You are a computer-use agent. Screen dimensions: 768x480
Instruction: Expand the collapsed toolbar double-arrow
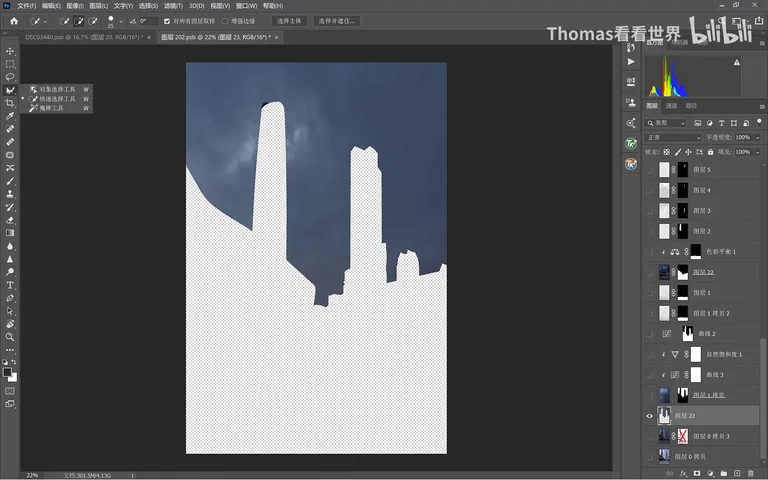coord(5,33)
